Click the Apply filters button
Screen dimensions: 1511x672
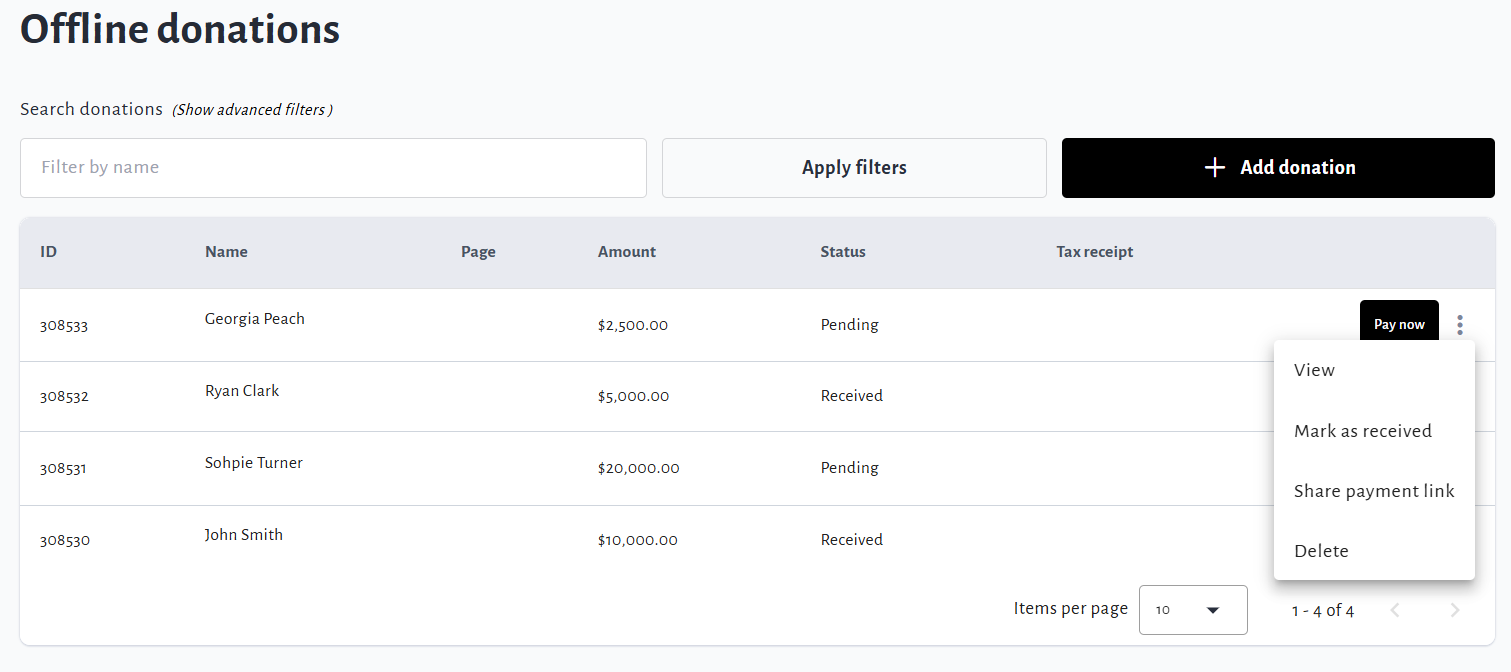pos(854,168)
